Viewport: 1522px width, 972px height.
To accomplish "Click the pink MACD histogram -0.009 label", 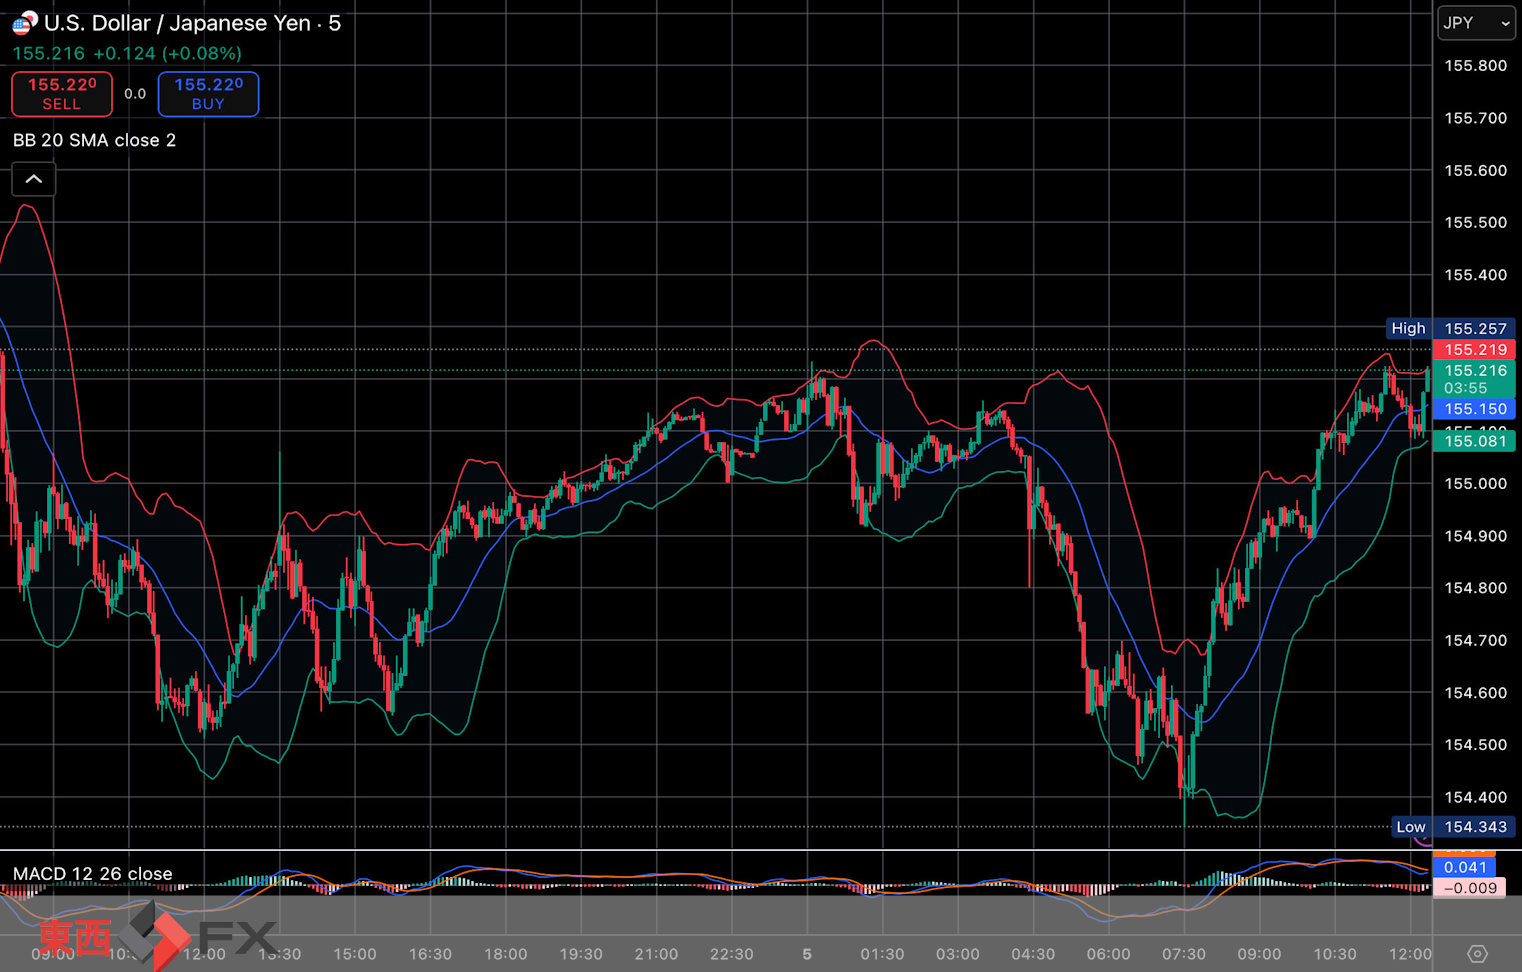I will tap(1469, 888).
